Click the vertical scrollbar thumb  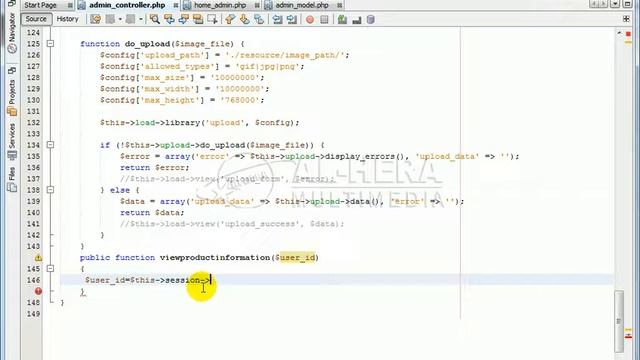(x=619, y=321)
